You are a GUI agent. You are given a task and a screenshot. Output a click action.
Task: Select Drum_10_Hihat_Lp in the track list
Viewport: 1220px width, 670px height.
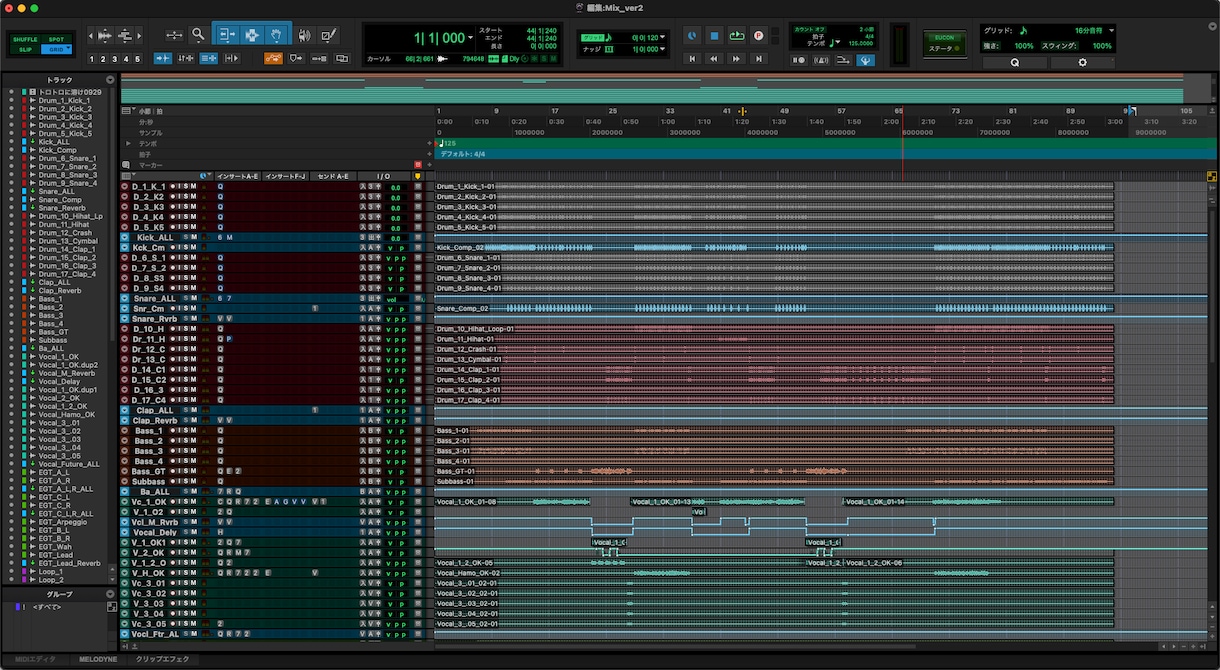click(70, 216)
